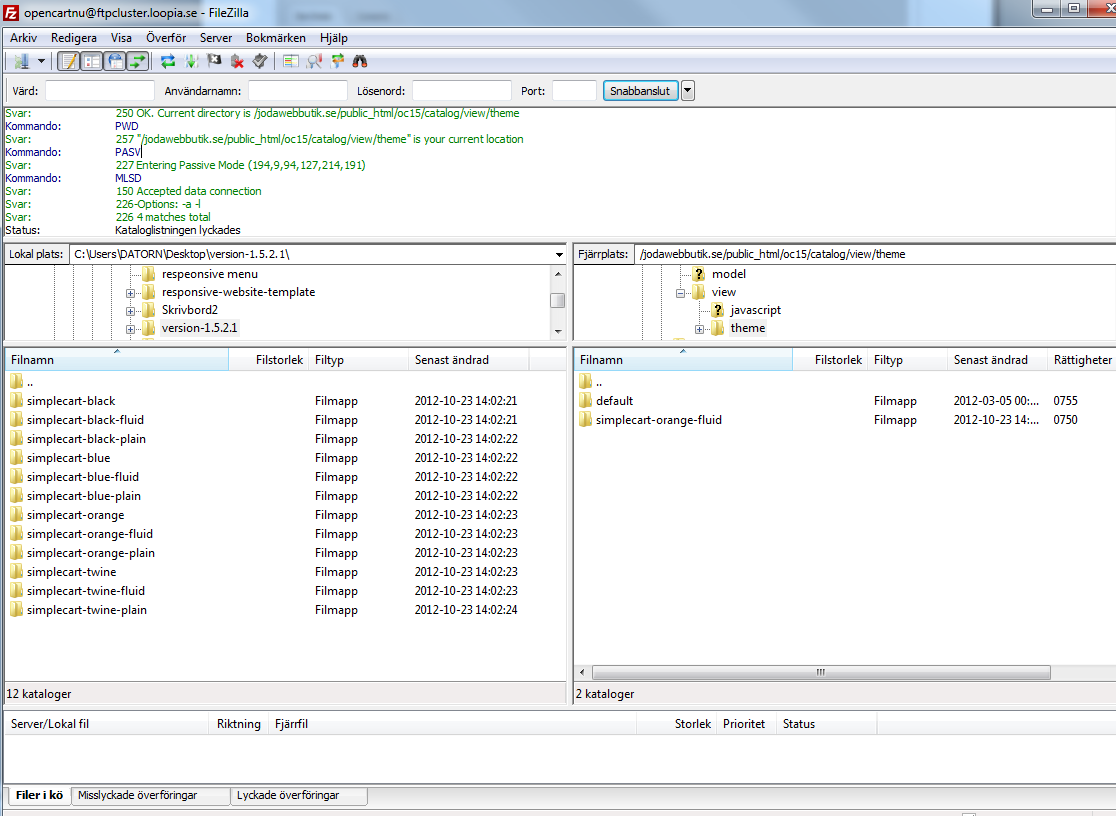Collapse the remote view tree node

tap(680, 293)
